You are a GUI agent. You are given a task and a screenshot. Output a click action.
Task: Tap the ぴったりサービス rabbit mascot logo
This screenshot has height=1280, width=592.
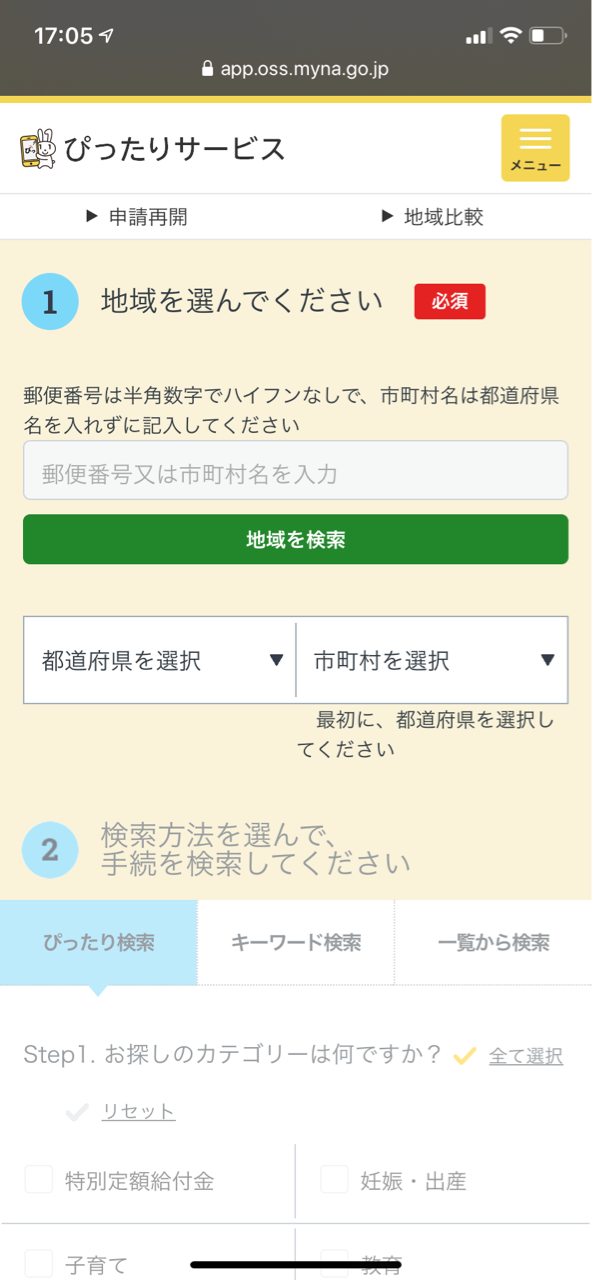37,149
